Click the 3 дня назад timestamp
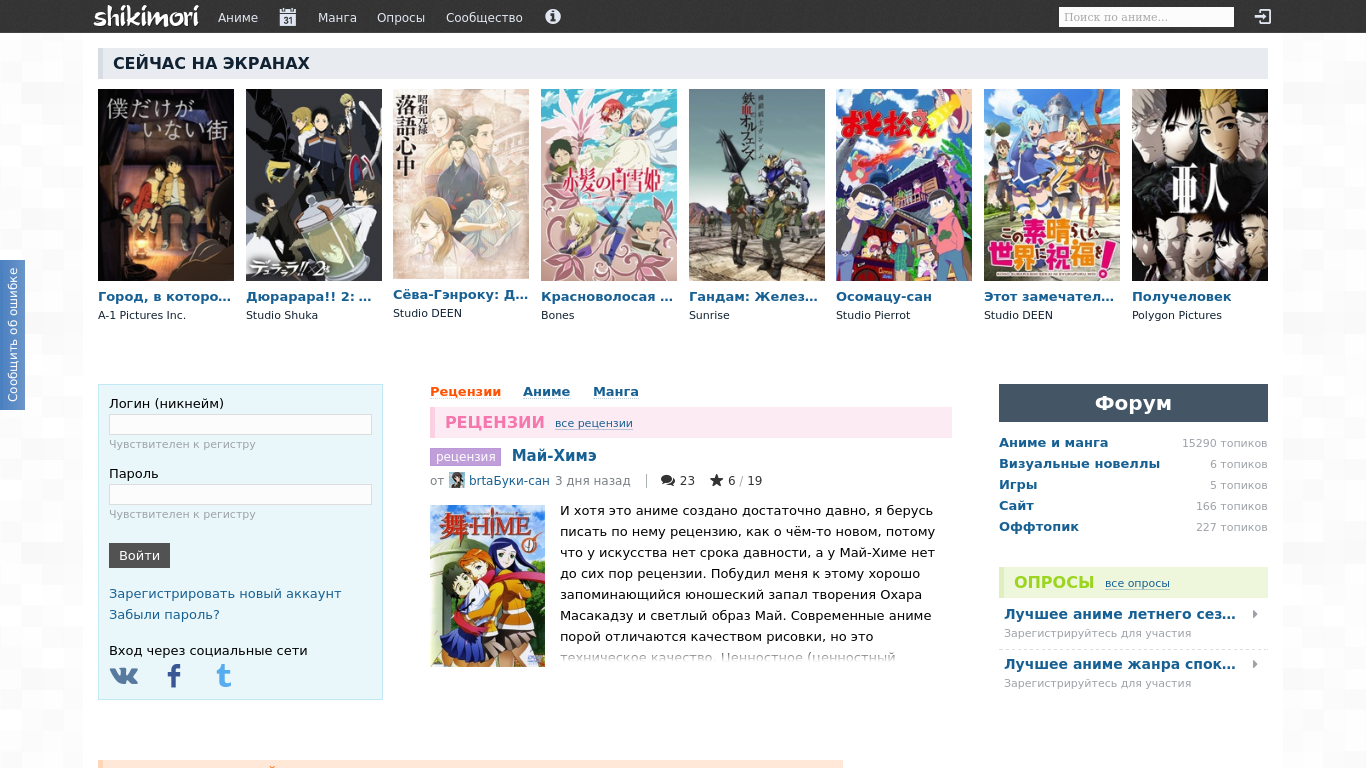 593,481
